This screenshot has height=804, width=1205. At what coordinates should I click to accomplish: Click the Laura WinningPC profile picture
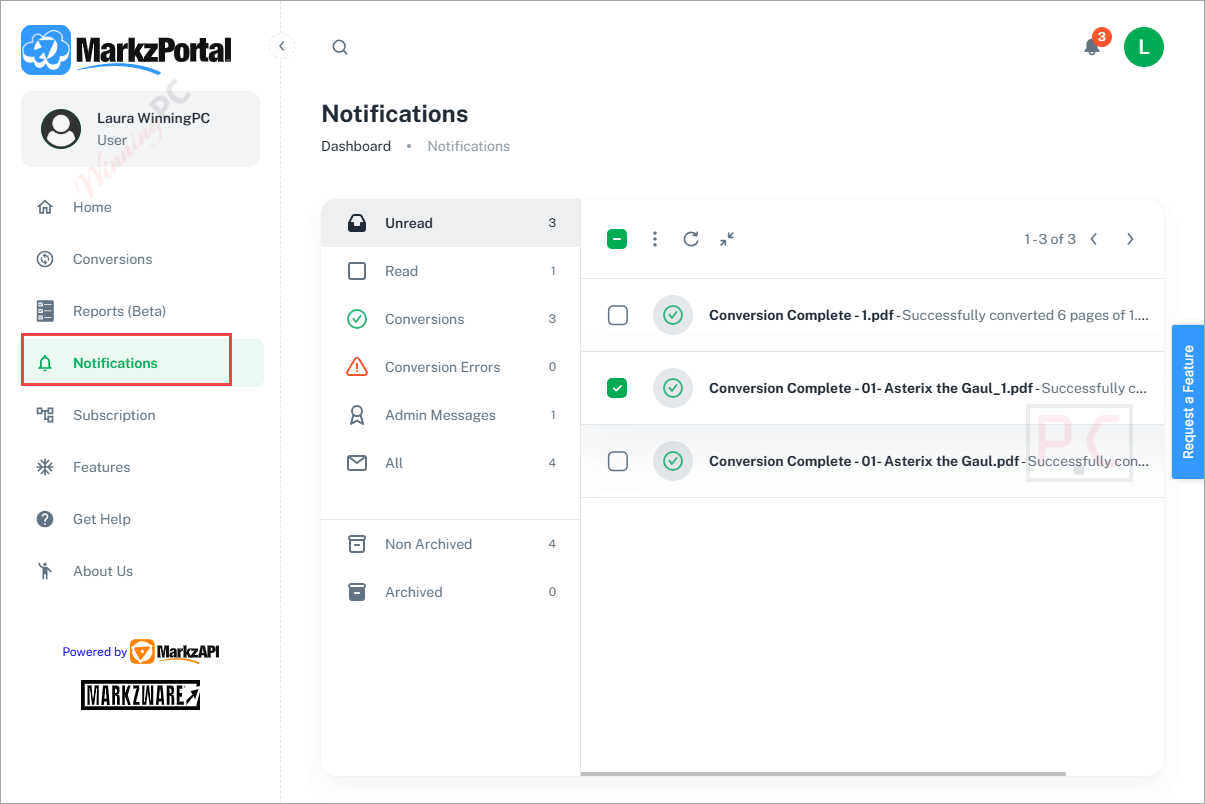click(x=61, y=129)
